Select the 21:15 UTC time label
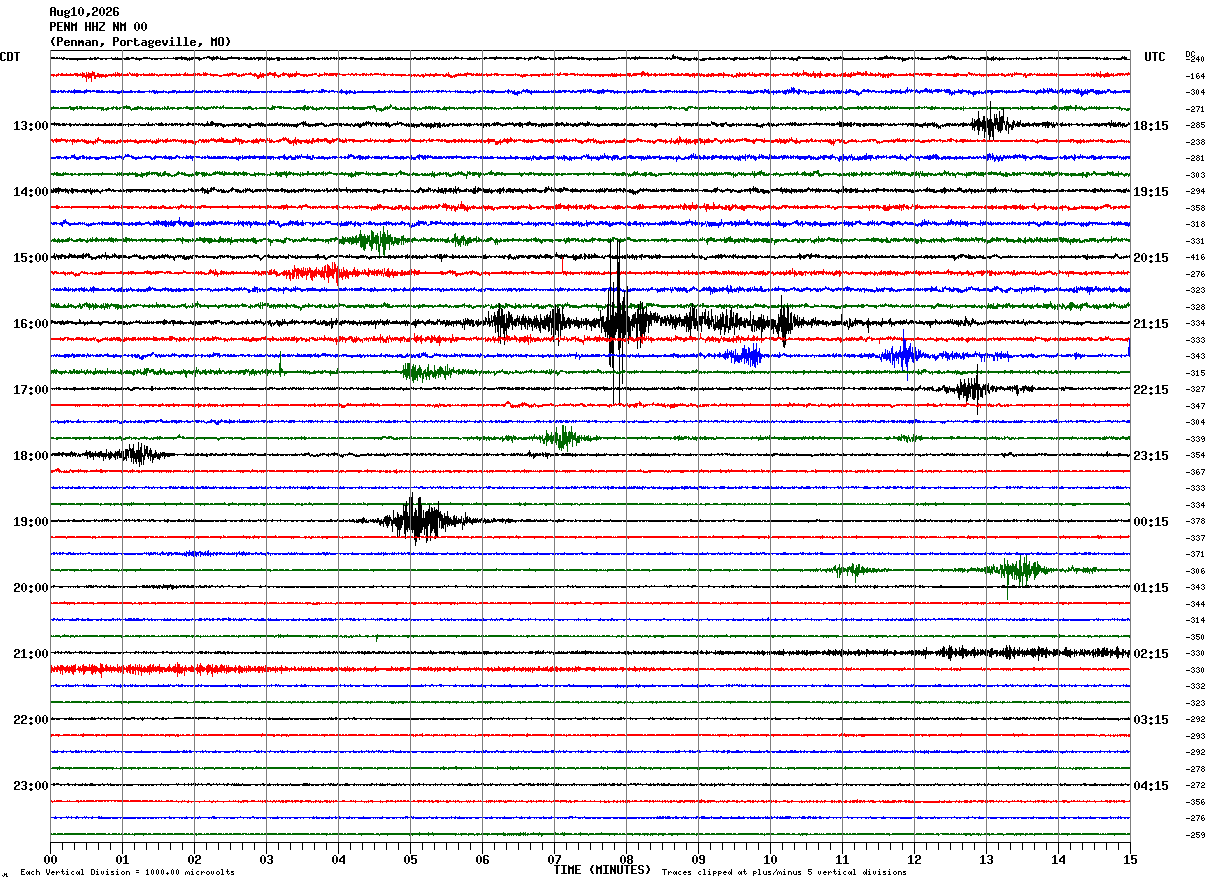The width and height of the screenshot is (1210, 886). point(1151,324)
